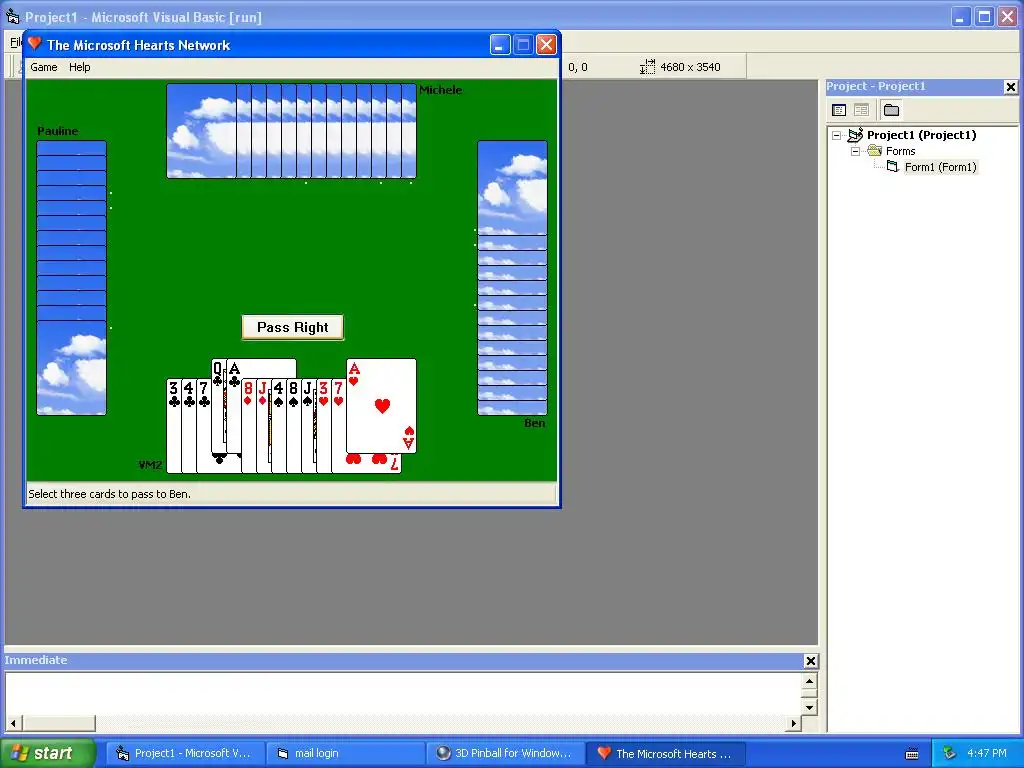The height and width of the screenshot is (768, 1024).
Task: Select the 7 of clubs card
Action: [x=204, y=424]
